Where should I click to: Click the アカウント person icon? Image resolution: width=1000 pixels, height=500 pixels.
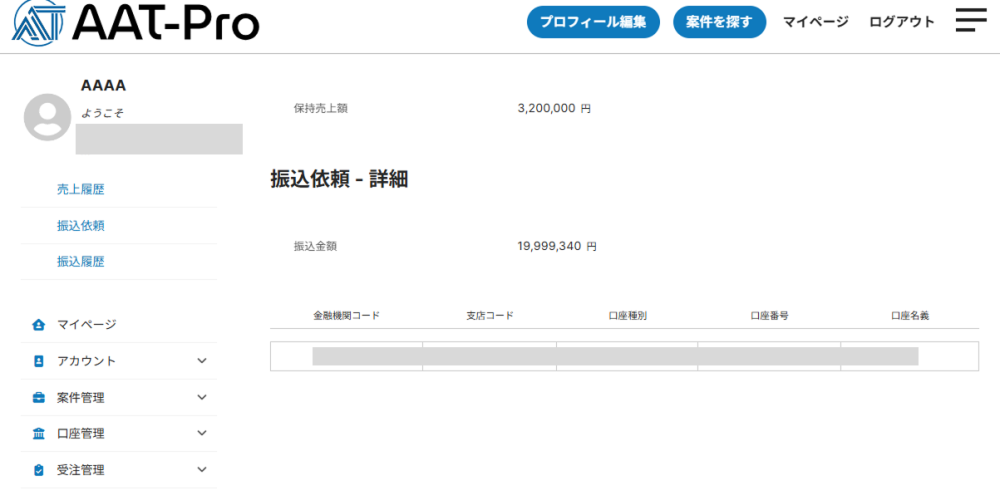pos(39,361)
